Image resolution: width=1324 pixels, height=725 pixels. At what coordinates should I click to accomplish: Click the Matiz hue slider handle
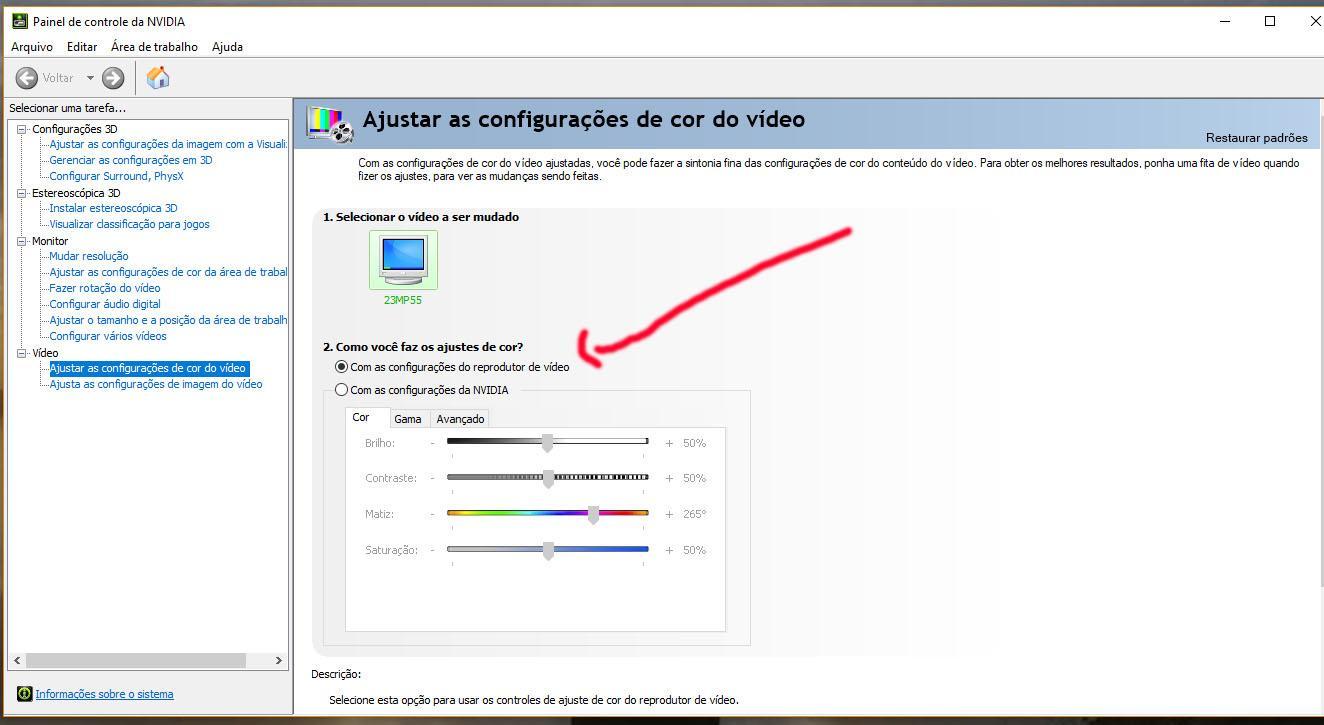(593, 514)
